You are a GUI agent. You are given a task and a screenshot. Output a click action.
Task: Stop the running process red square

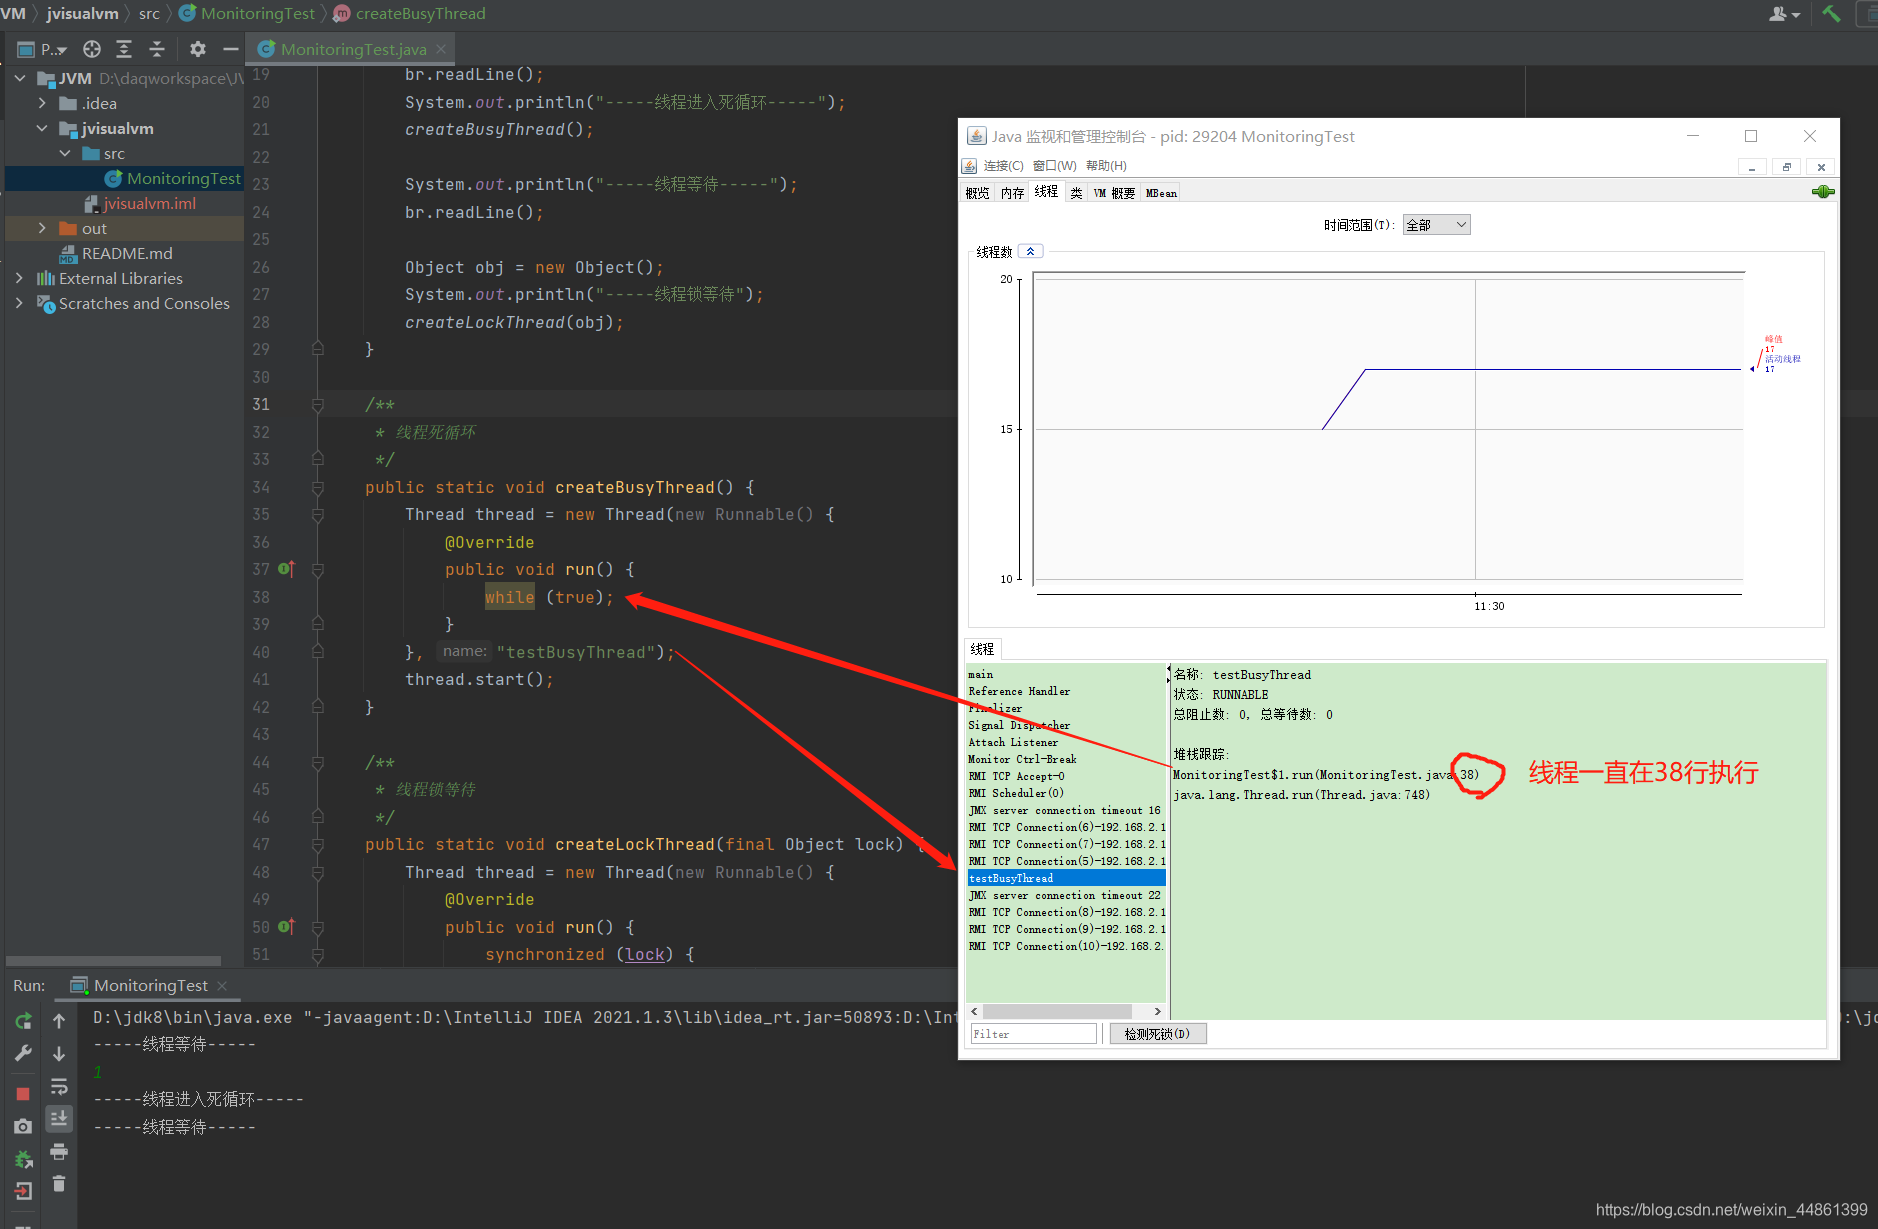coord(23,1094)
